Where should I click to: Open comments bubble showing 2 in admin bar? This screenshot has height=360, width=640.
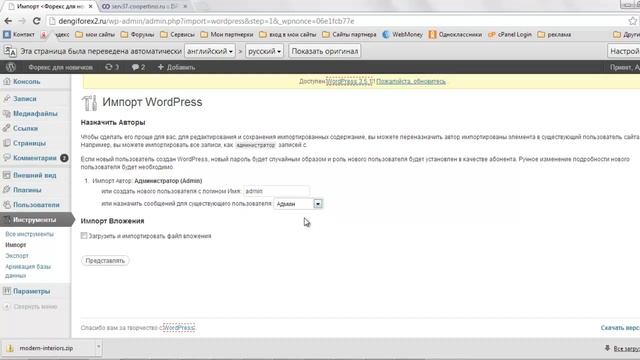coord(138,67)
